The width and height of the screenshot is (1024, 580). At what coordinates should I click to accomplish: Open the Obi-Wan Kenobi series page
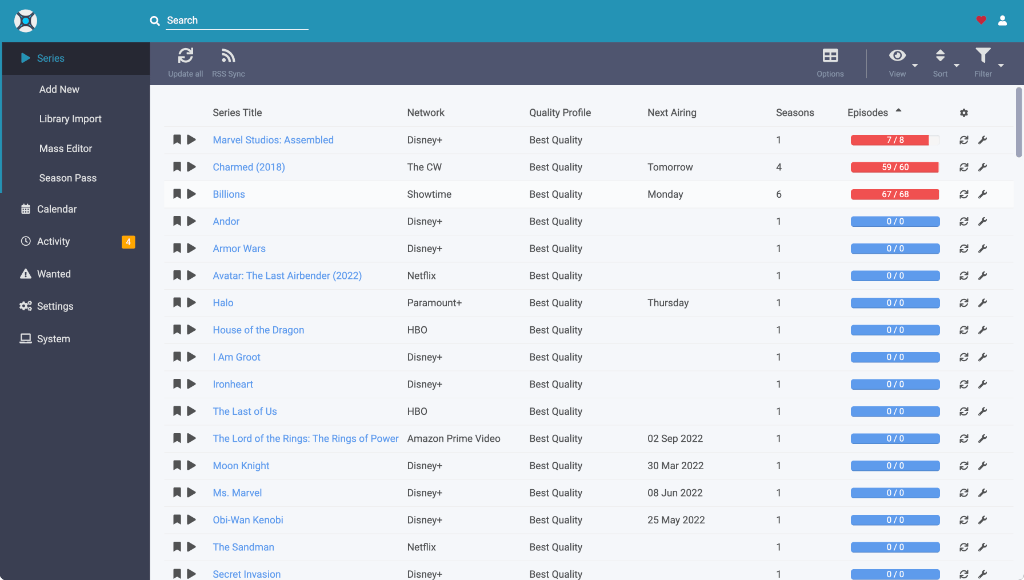[247, 519]
